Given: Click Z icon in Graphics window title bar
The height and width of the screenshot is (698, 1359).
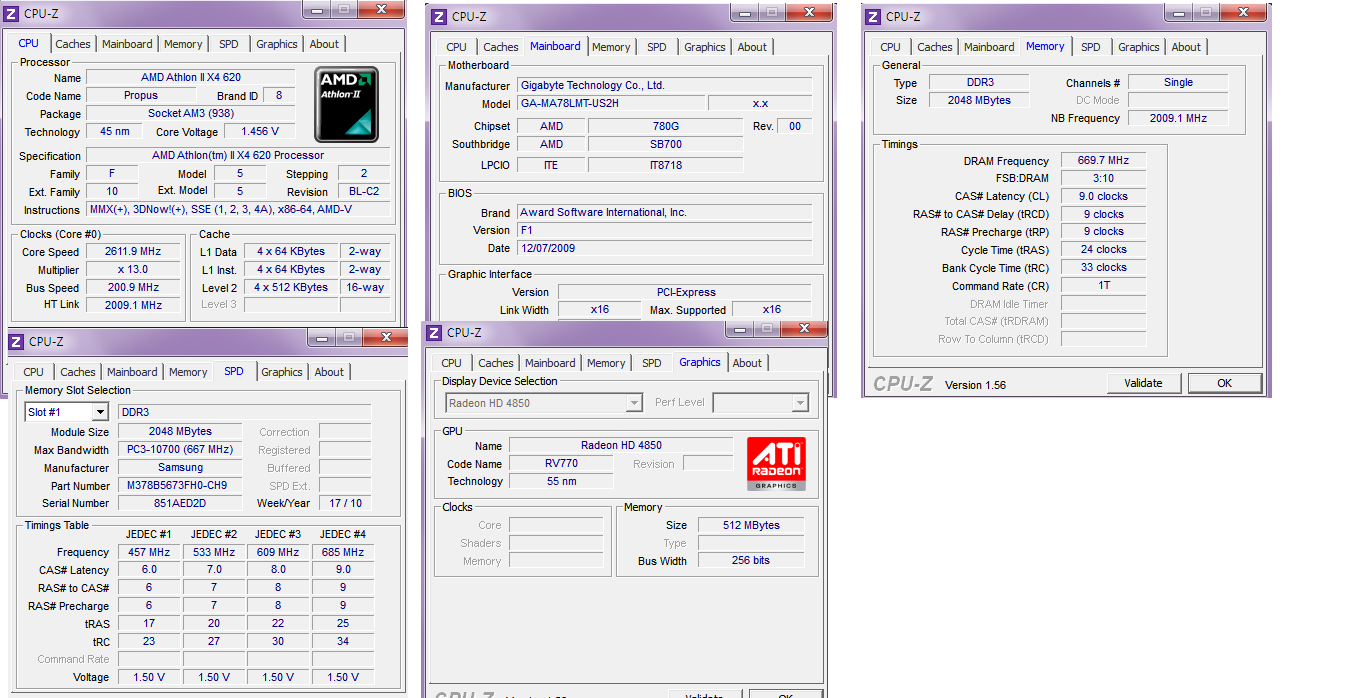Looking at the screenshot, I should pyautogui.click(x=433, y=332).
